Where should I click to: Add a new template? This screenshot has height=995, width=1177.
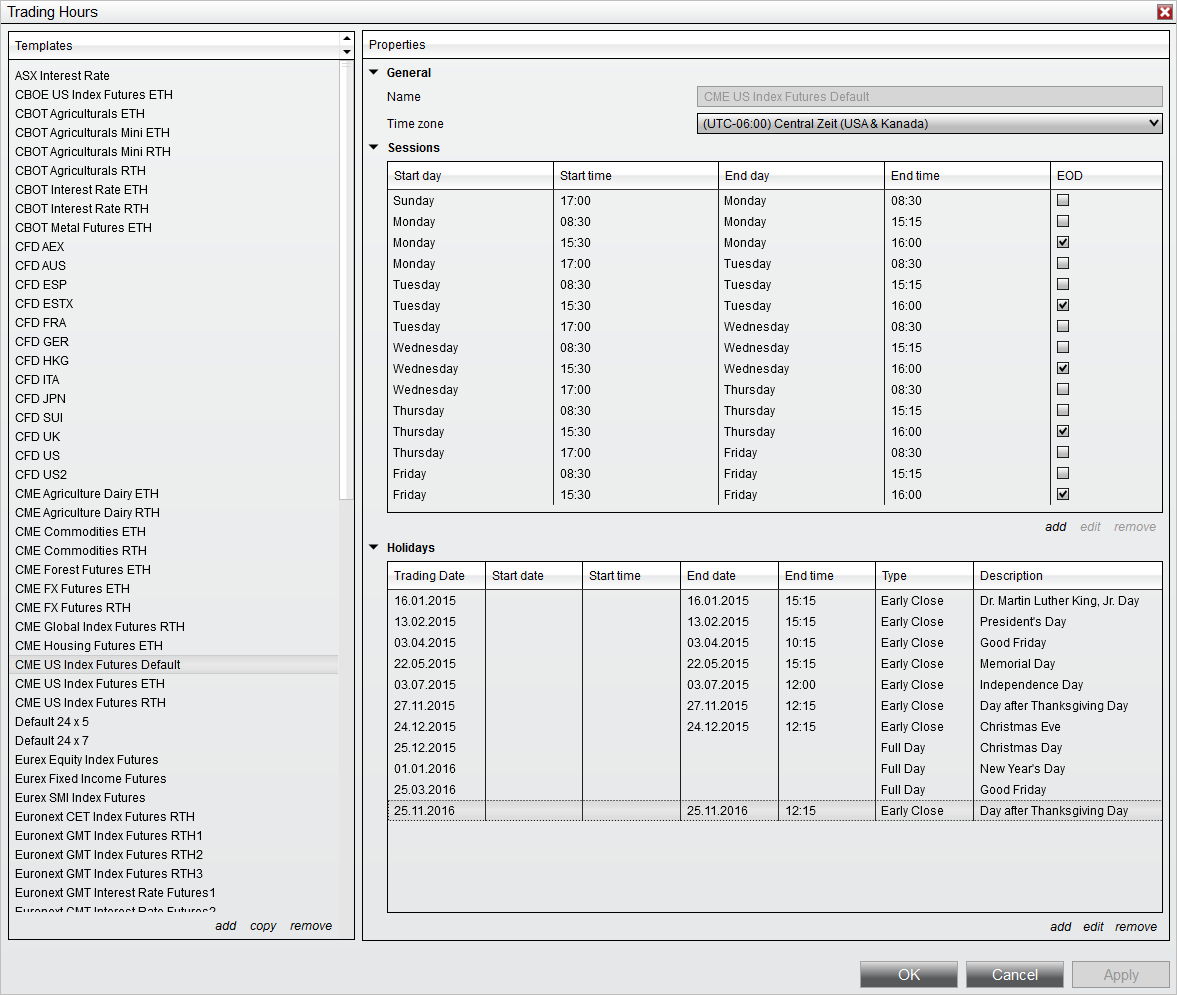point(225,926)
